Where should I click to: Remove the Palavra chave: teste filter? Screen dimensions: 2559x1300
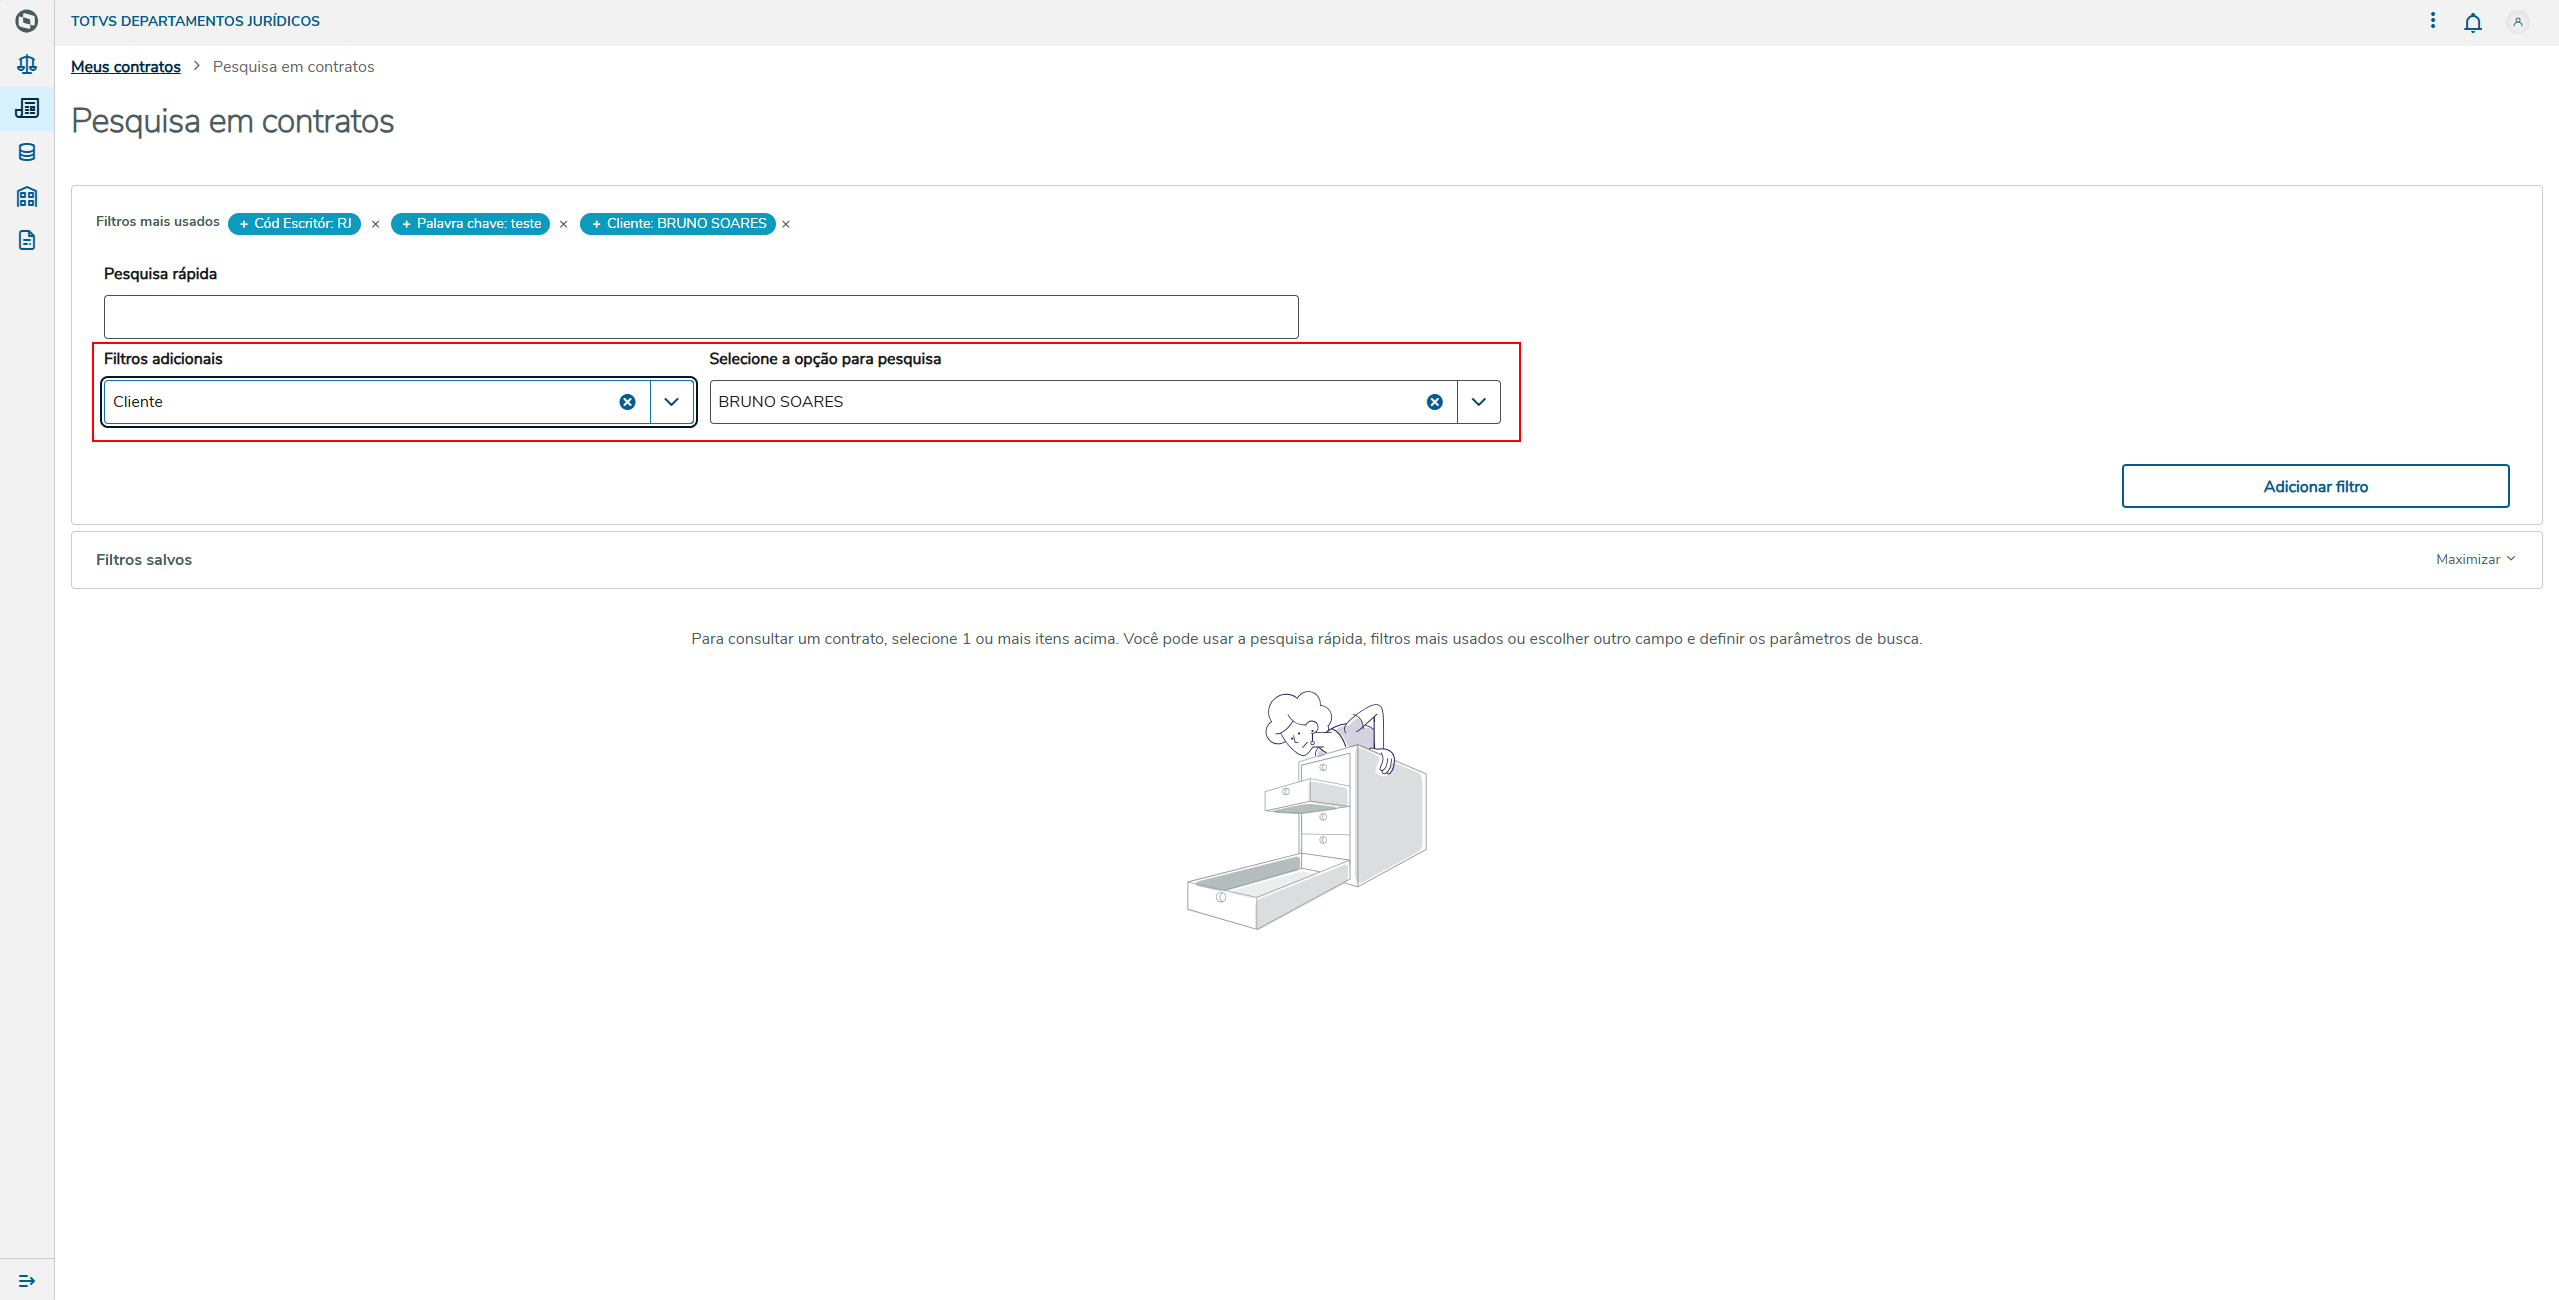click(x=563, y=224)
